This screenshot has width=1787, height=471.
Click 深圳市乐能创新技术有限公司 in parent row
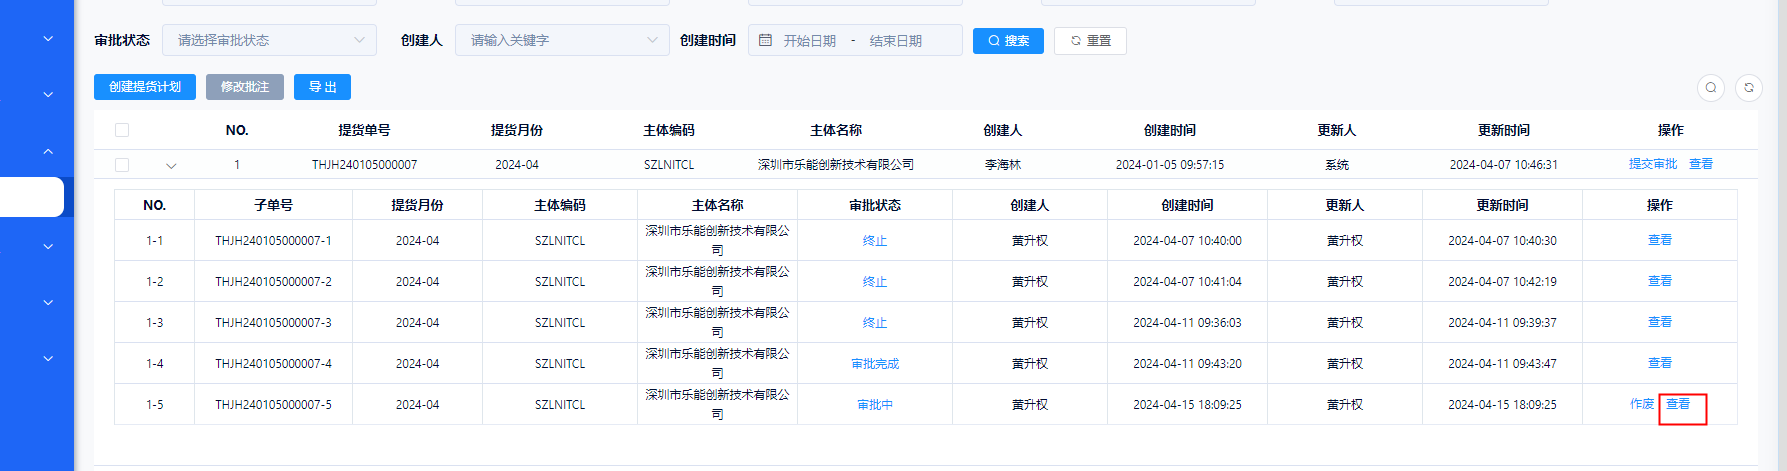click(836, 165)
